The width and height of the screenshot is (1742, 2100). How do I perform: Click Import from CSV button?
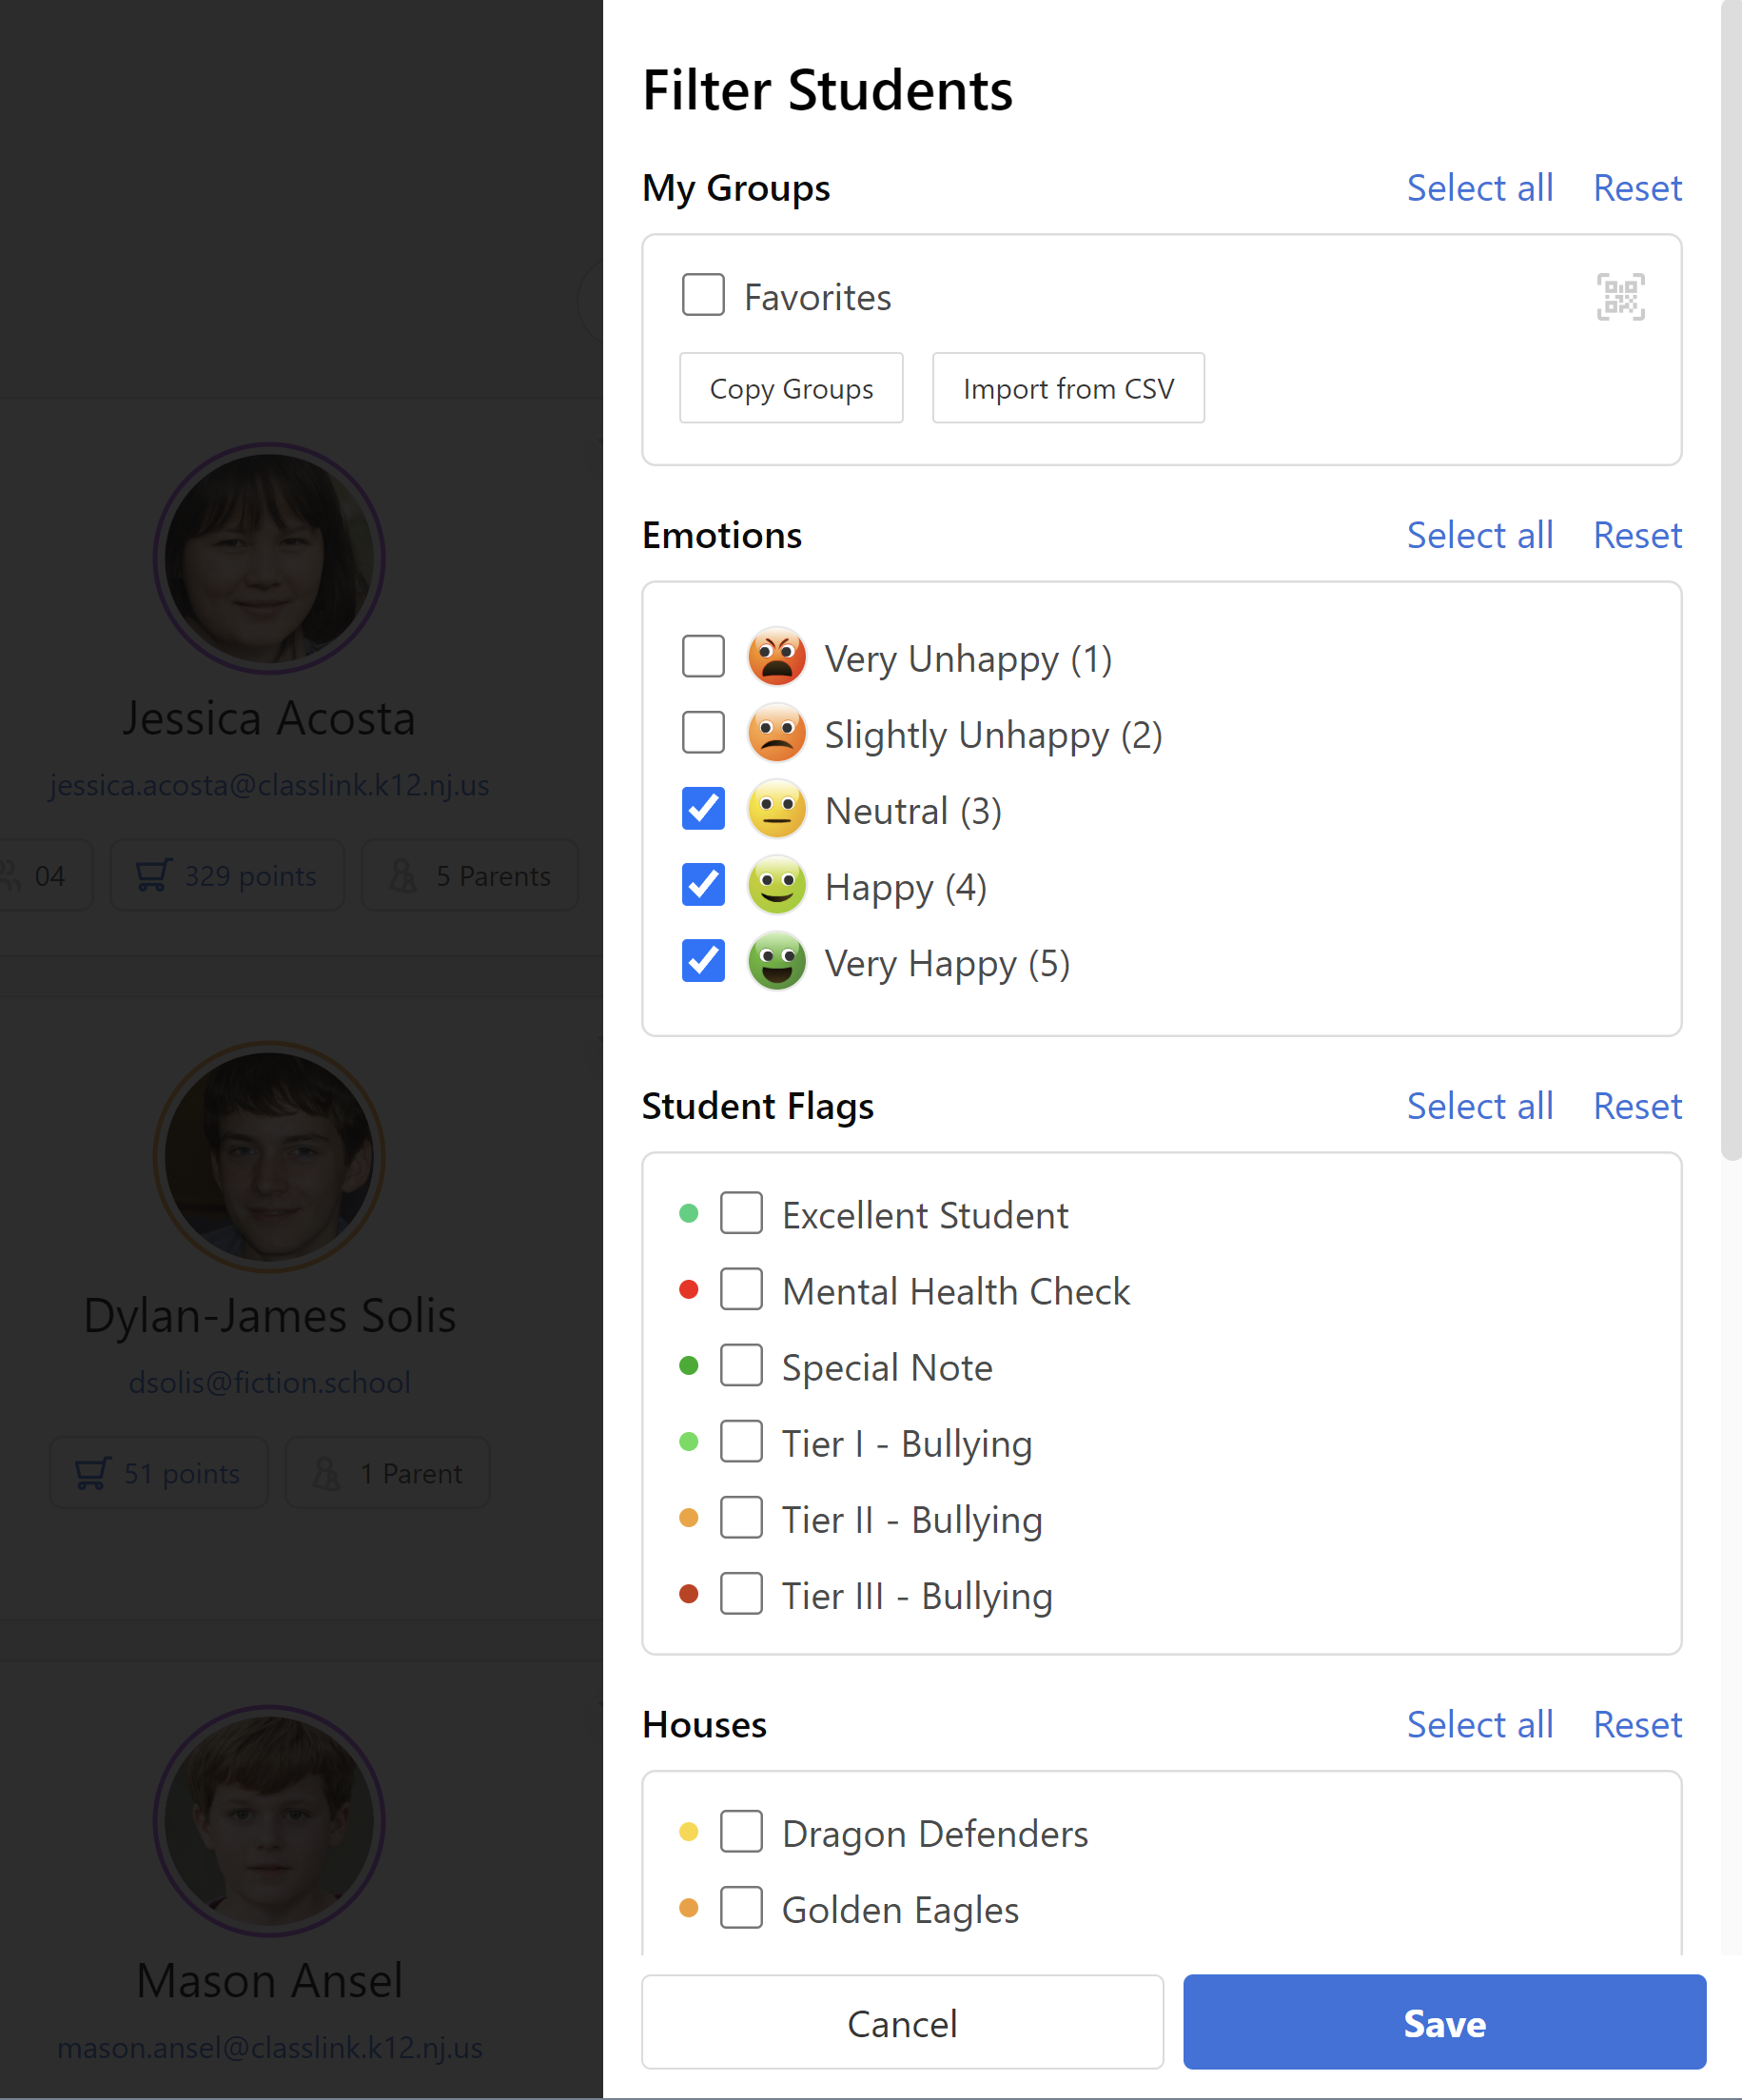tap(1068, 388)
